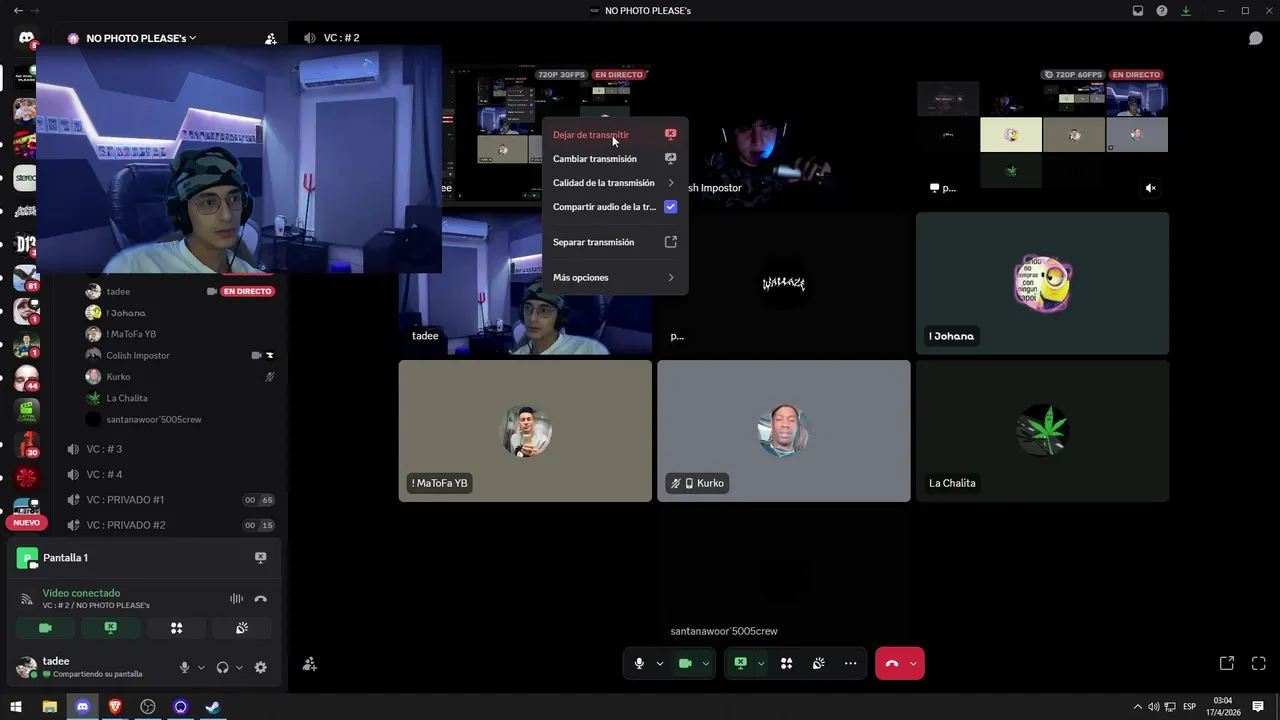Mute microphone in bottom call bar
The width and height of the screenshot is (1280, 720).
(x=639, y=663)
